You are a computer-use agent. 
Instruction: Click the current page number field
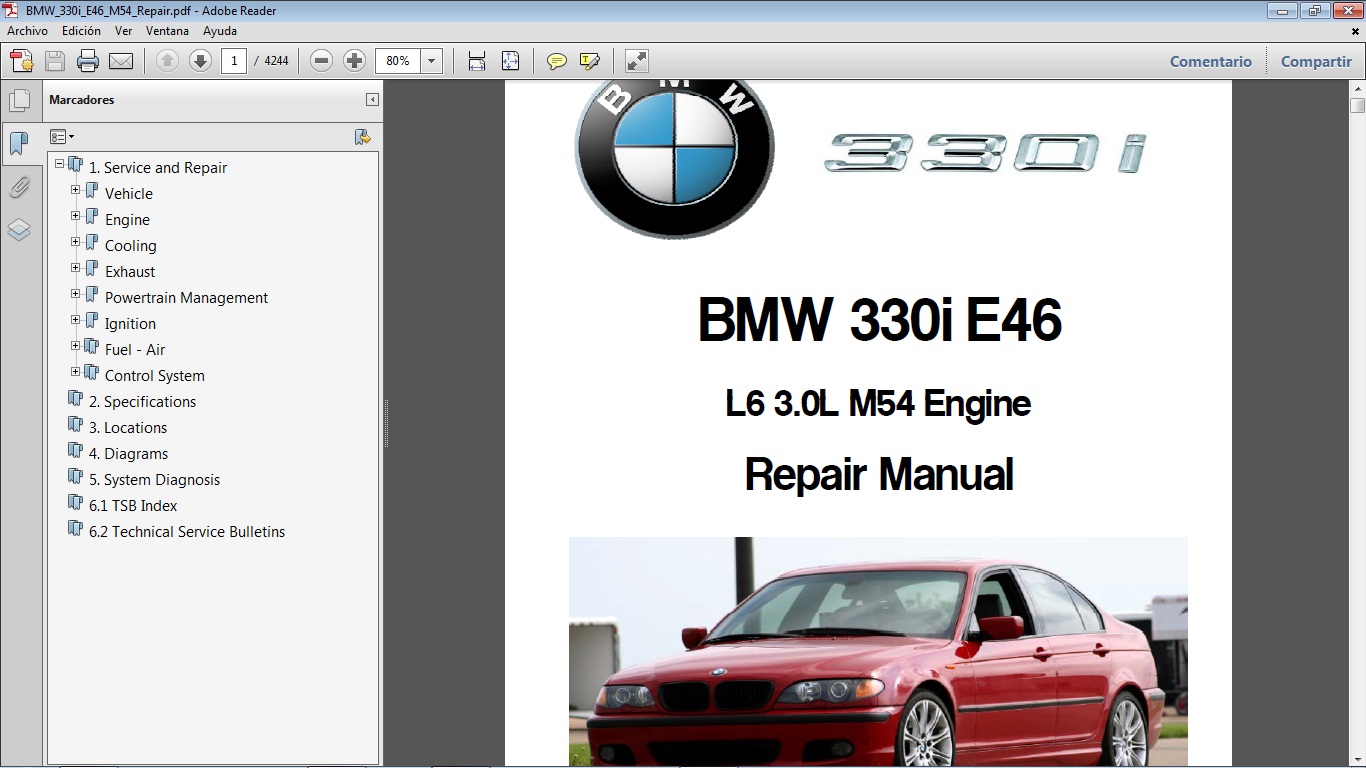pyautogui.click(x=234, y=61)
